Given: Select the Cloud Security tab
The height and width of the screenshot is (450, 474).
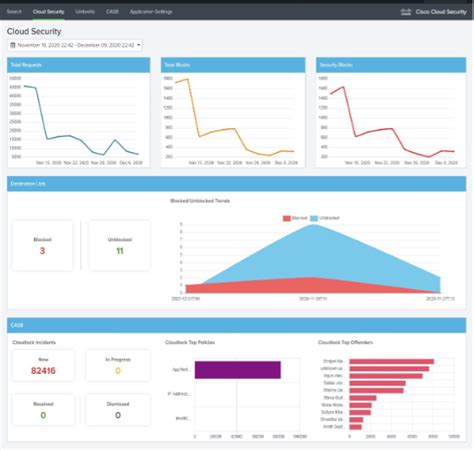Looking at the screenshot, I should (48, 12).
